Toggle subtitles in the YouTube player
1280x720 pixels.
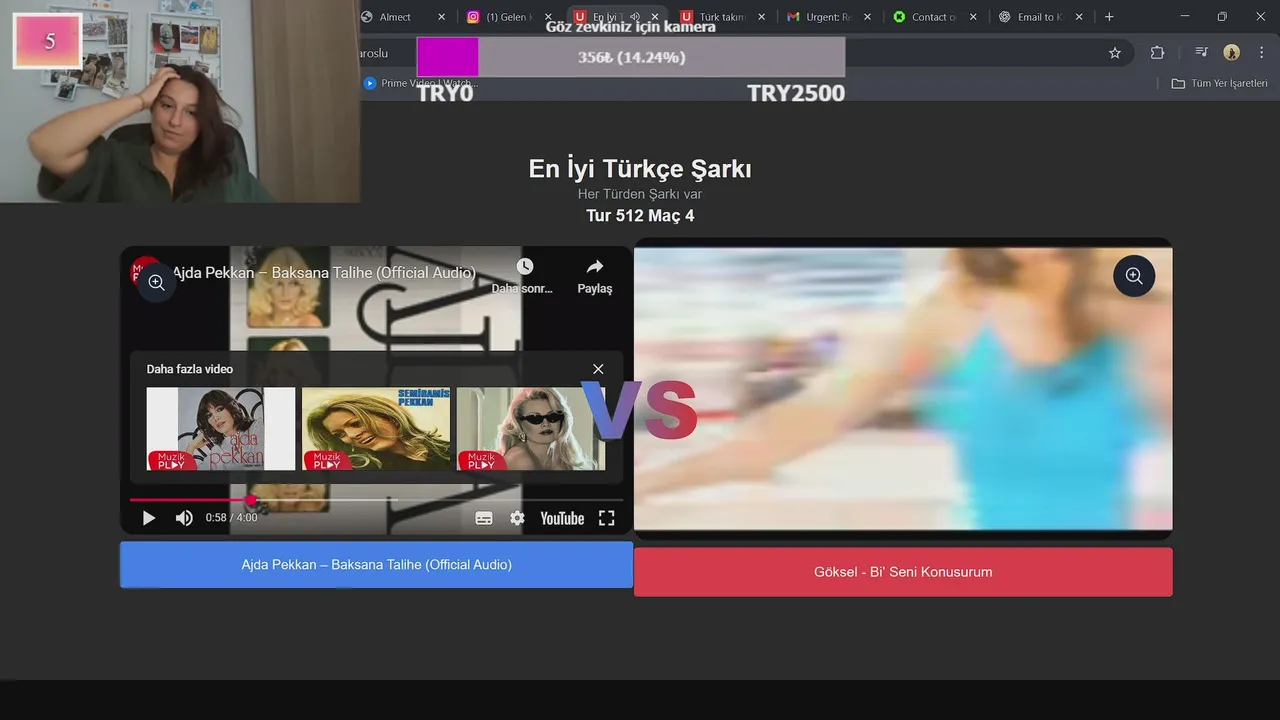pyautogui.click(x=484, y=518)
